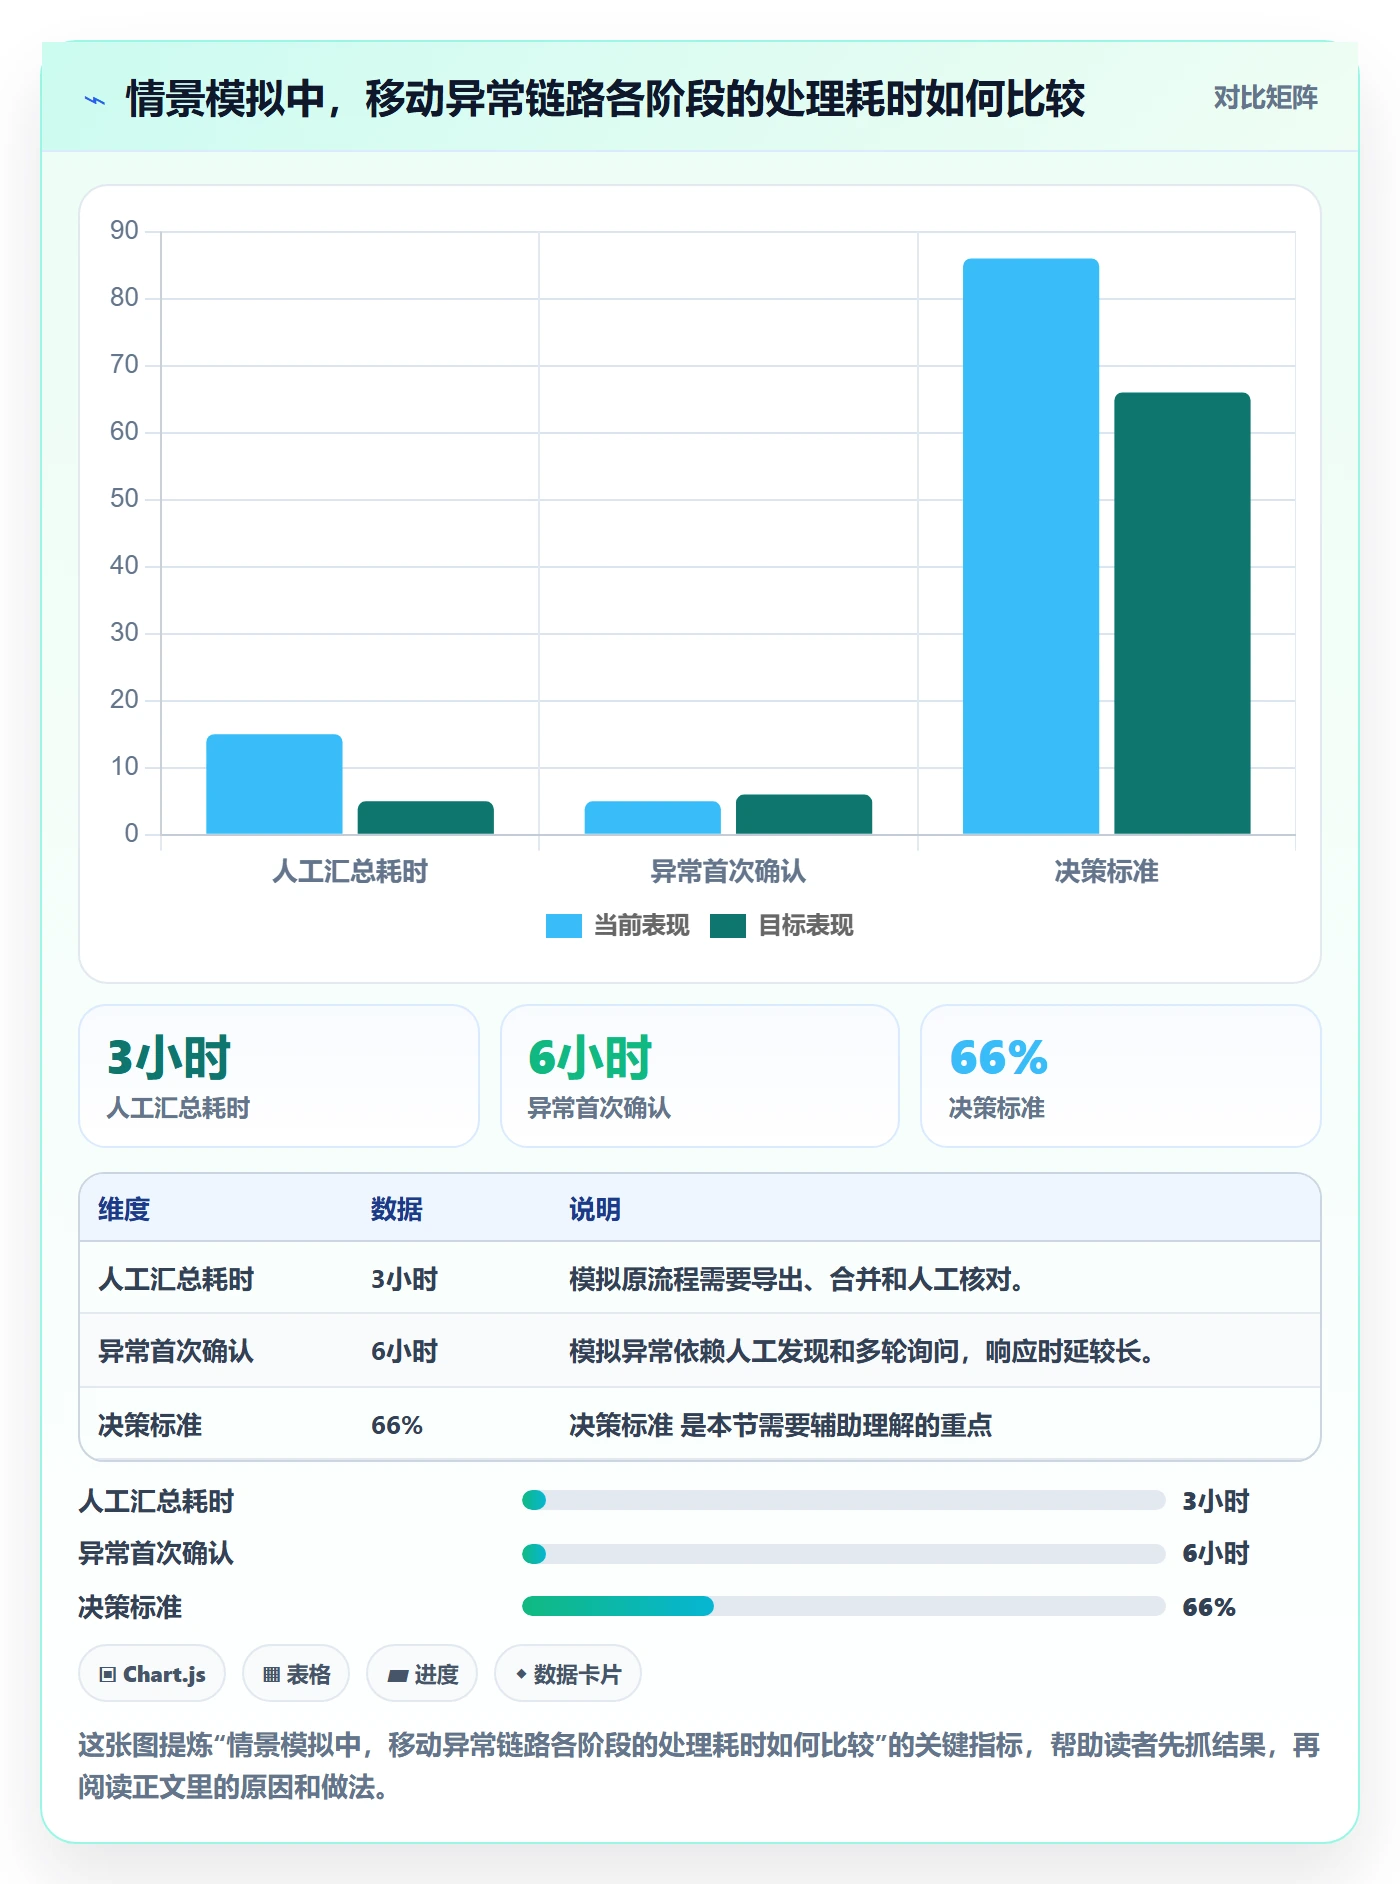1400x1884 pixels.
Task: Click the green 人工汇总耗时 target bar
Action: click(426, 817)
